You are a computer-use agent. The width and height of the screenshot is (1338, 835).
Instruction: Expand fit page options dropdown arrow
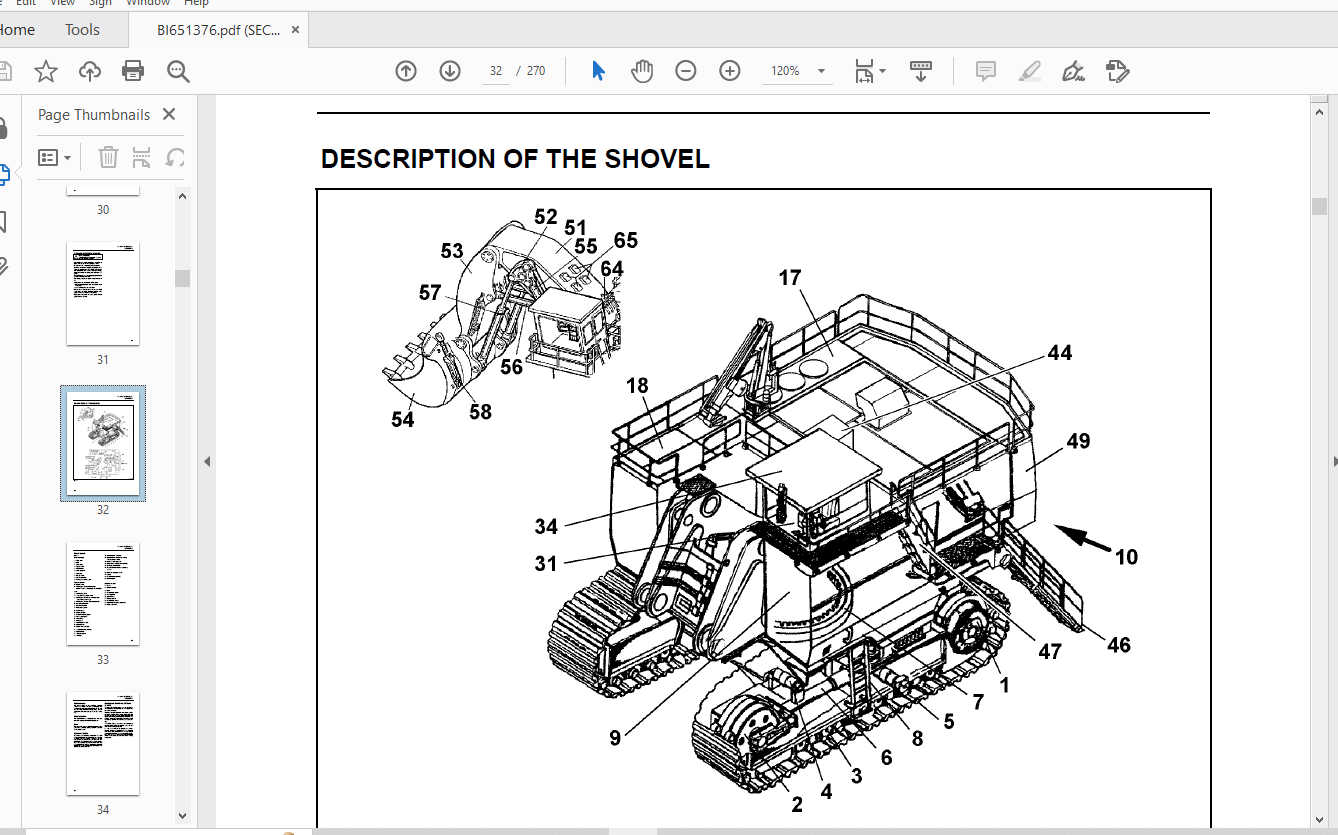(x=882, y=71)
